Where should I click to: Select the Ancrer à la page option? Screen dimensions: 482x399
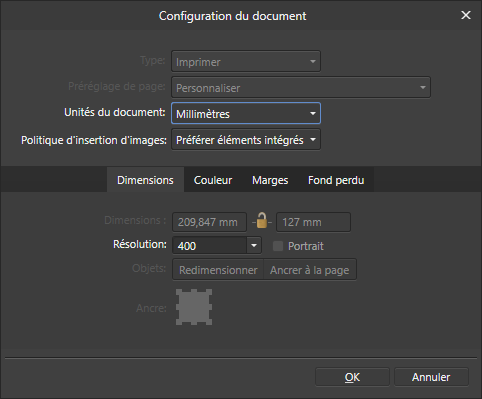[x=310, y=270]
